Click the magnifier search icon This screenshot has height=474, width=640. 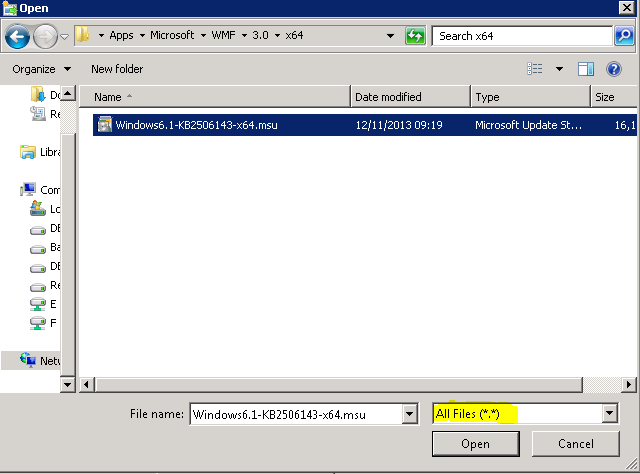pyautogui.click(x=624, y=36)
